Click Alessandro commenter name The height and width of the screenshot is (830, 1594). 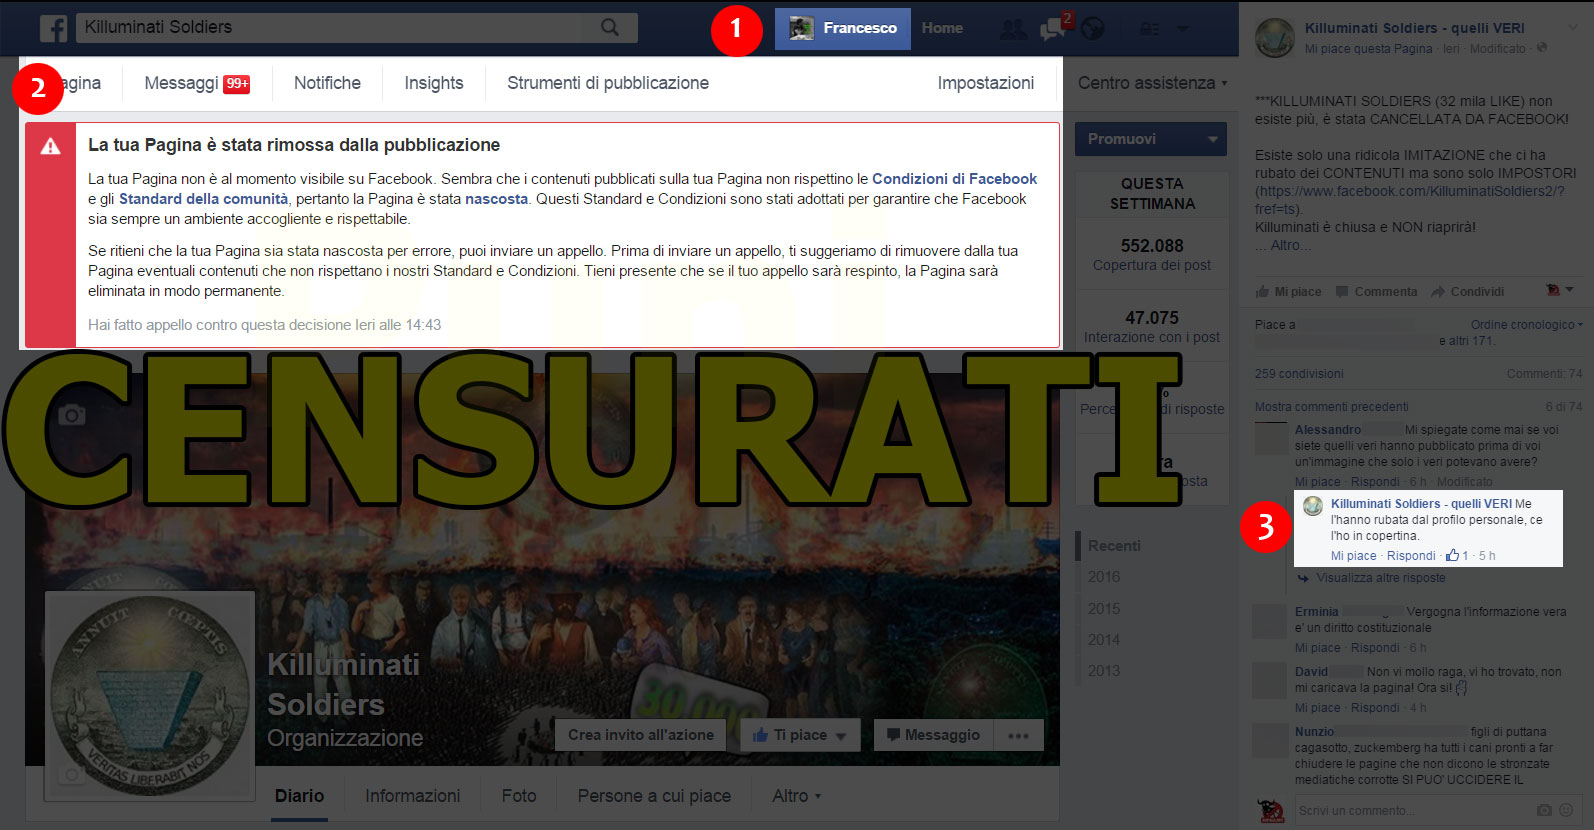(1327, 430)
